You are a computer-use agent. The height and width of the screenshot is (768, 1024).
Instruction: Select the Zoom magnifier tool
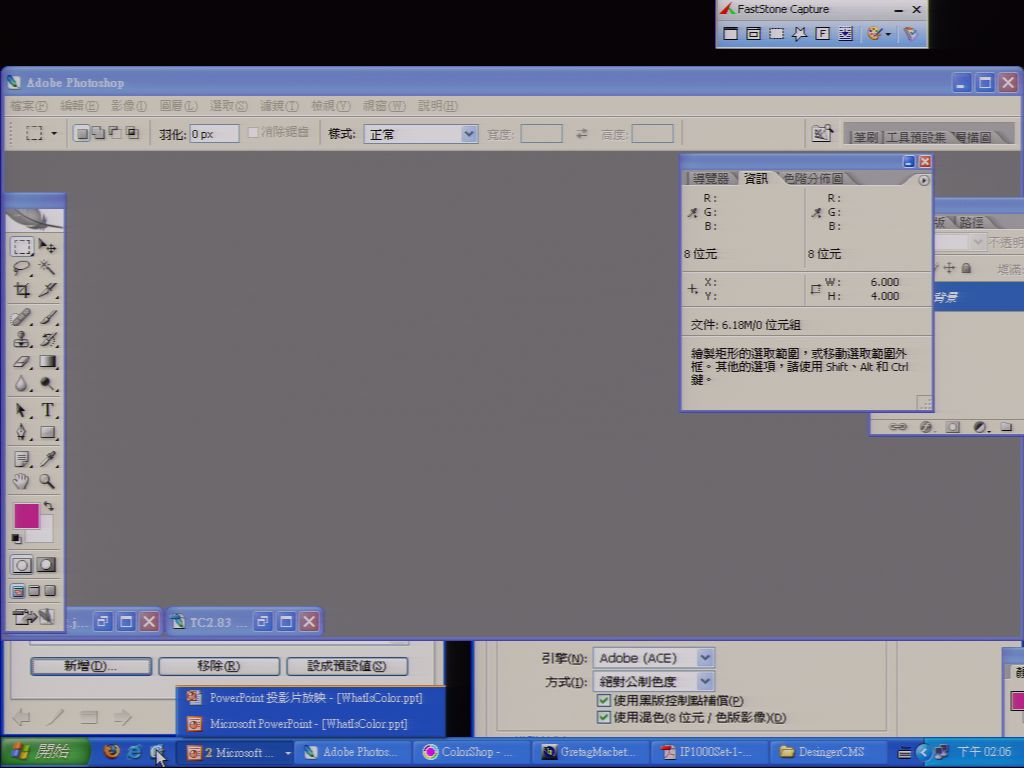[47, 481]
